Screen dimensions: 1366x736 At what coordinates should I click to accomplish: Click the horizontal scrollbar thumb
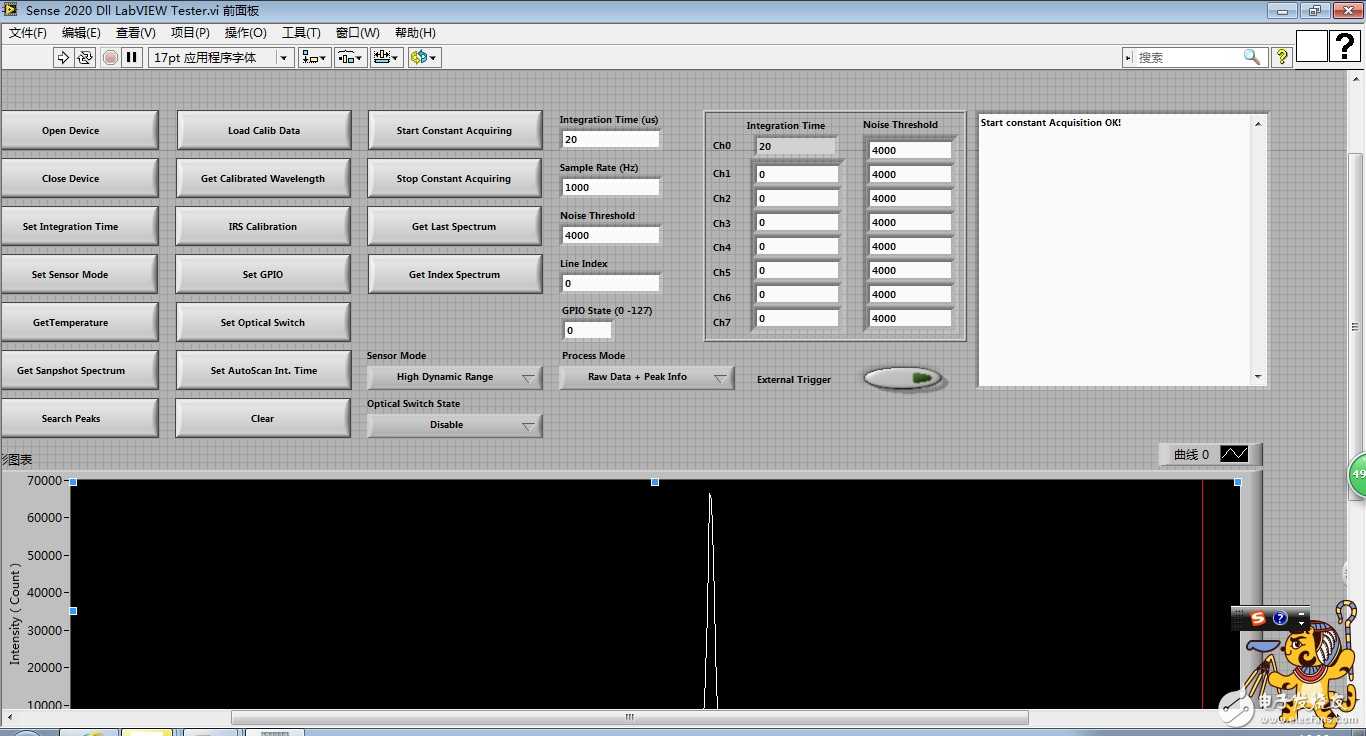tap(630, 717)
